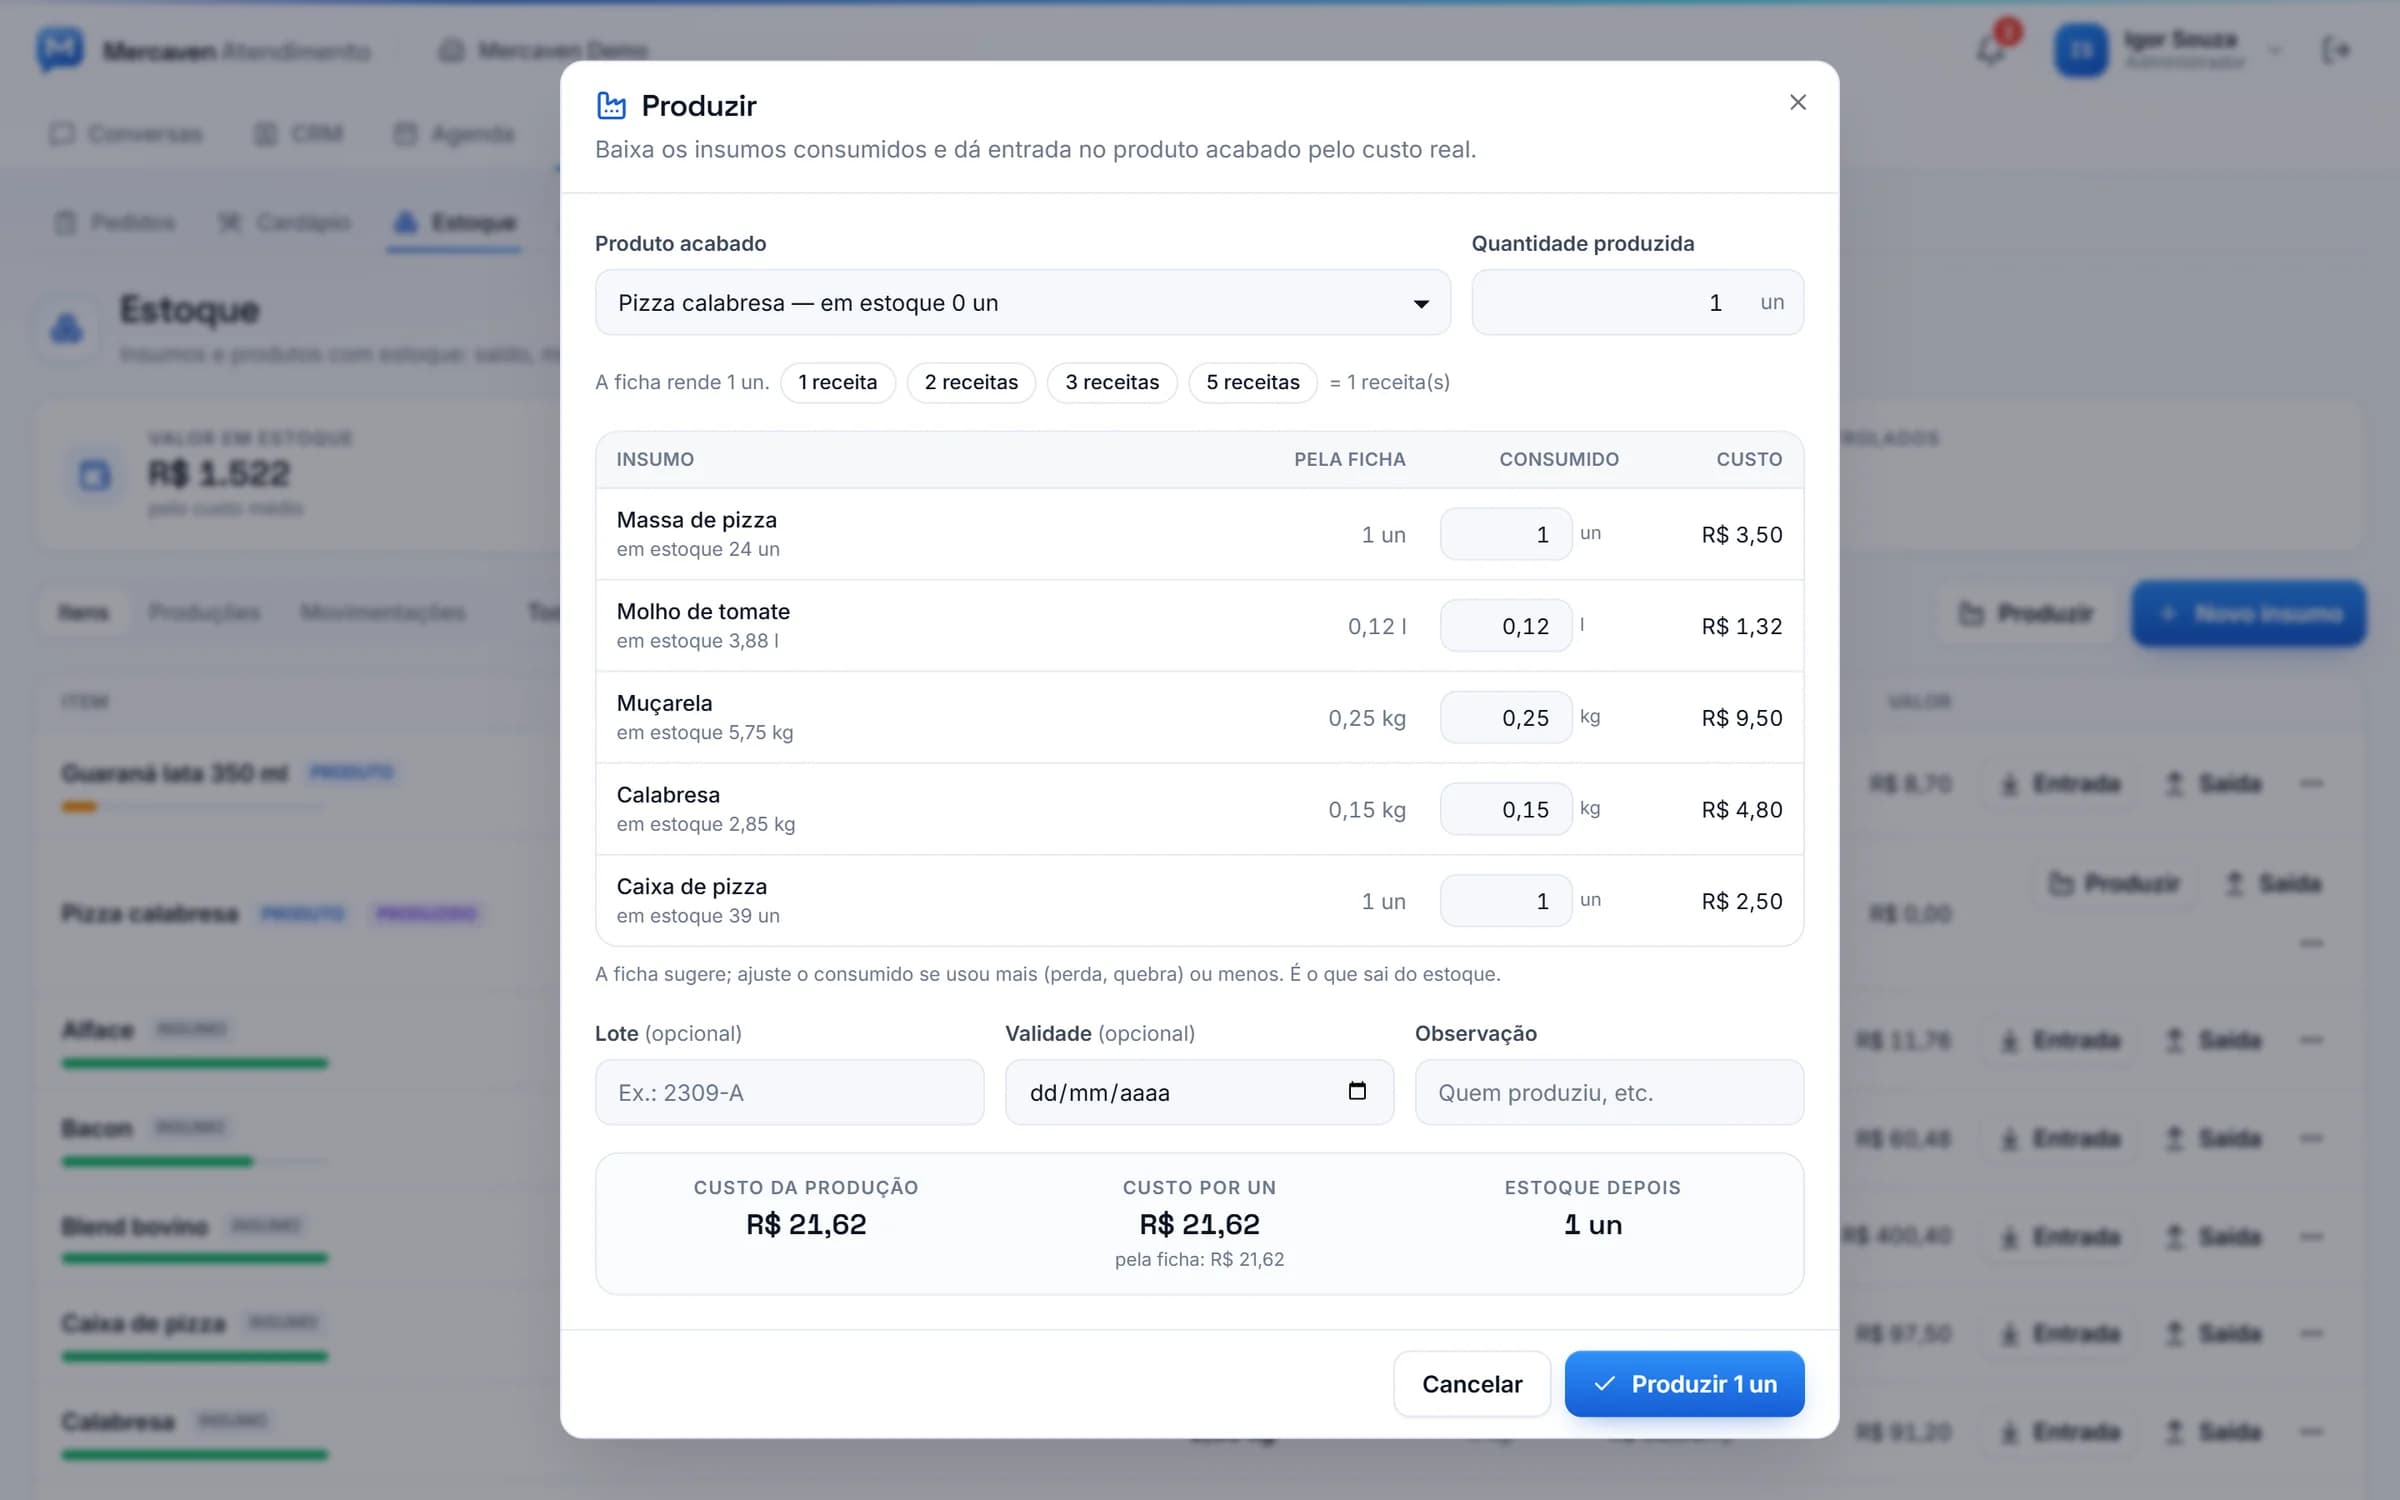2400x1500 pixels.
Task: Click the logout icon in the header
Action: pyautogui.click(x=2336, y=50)
